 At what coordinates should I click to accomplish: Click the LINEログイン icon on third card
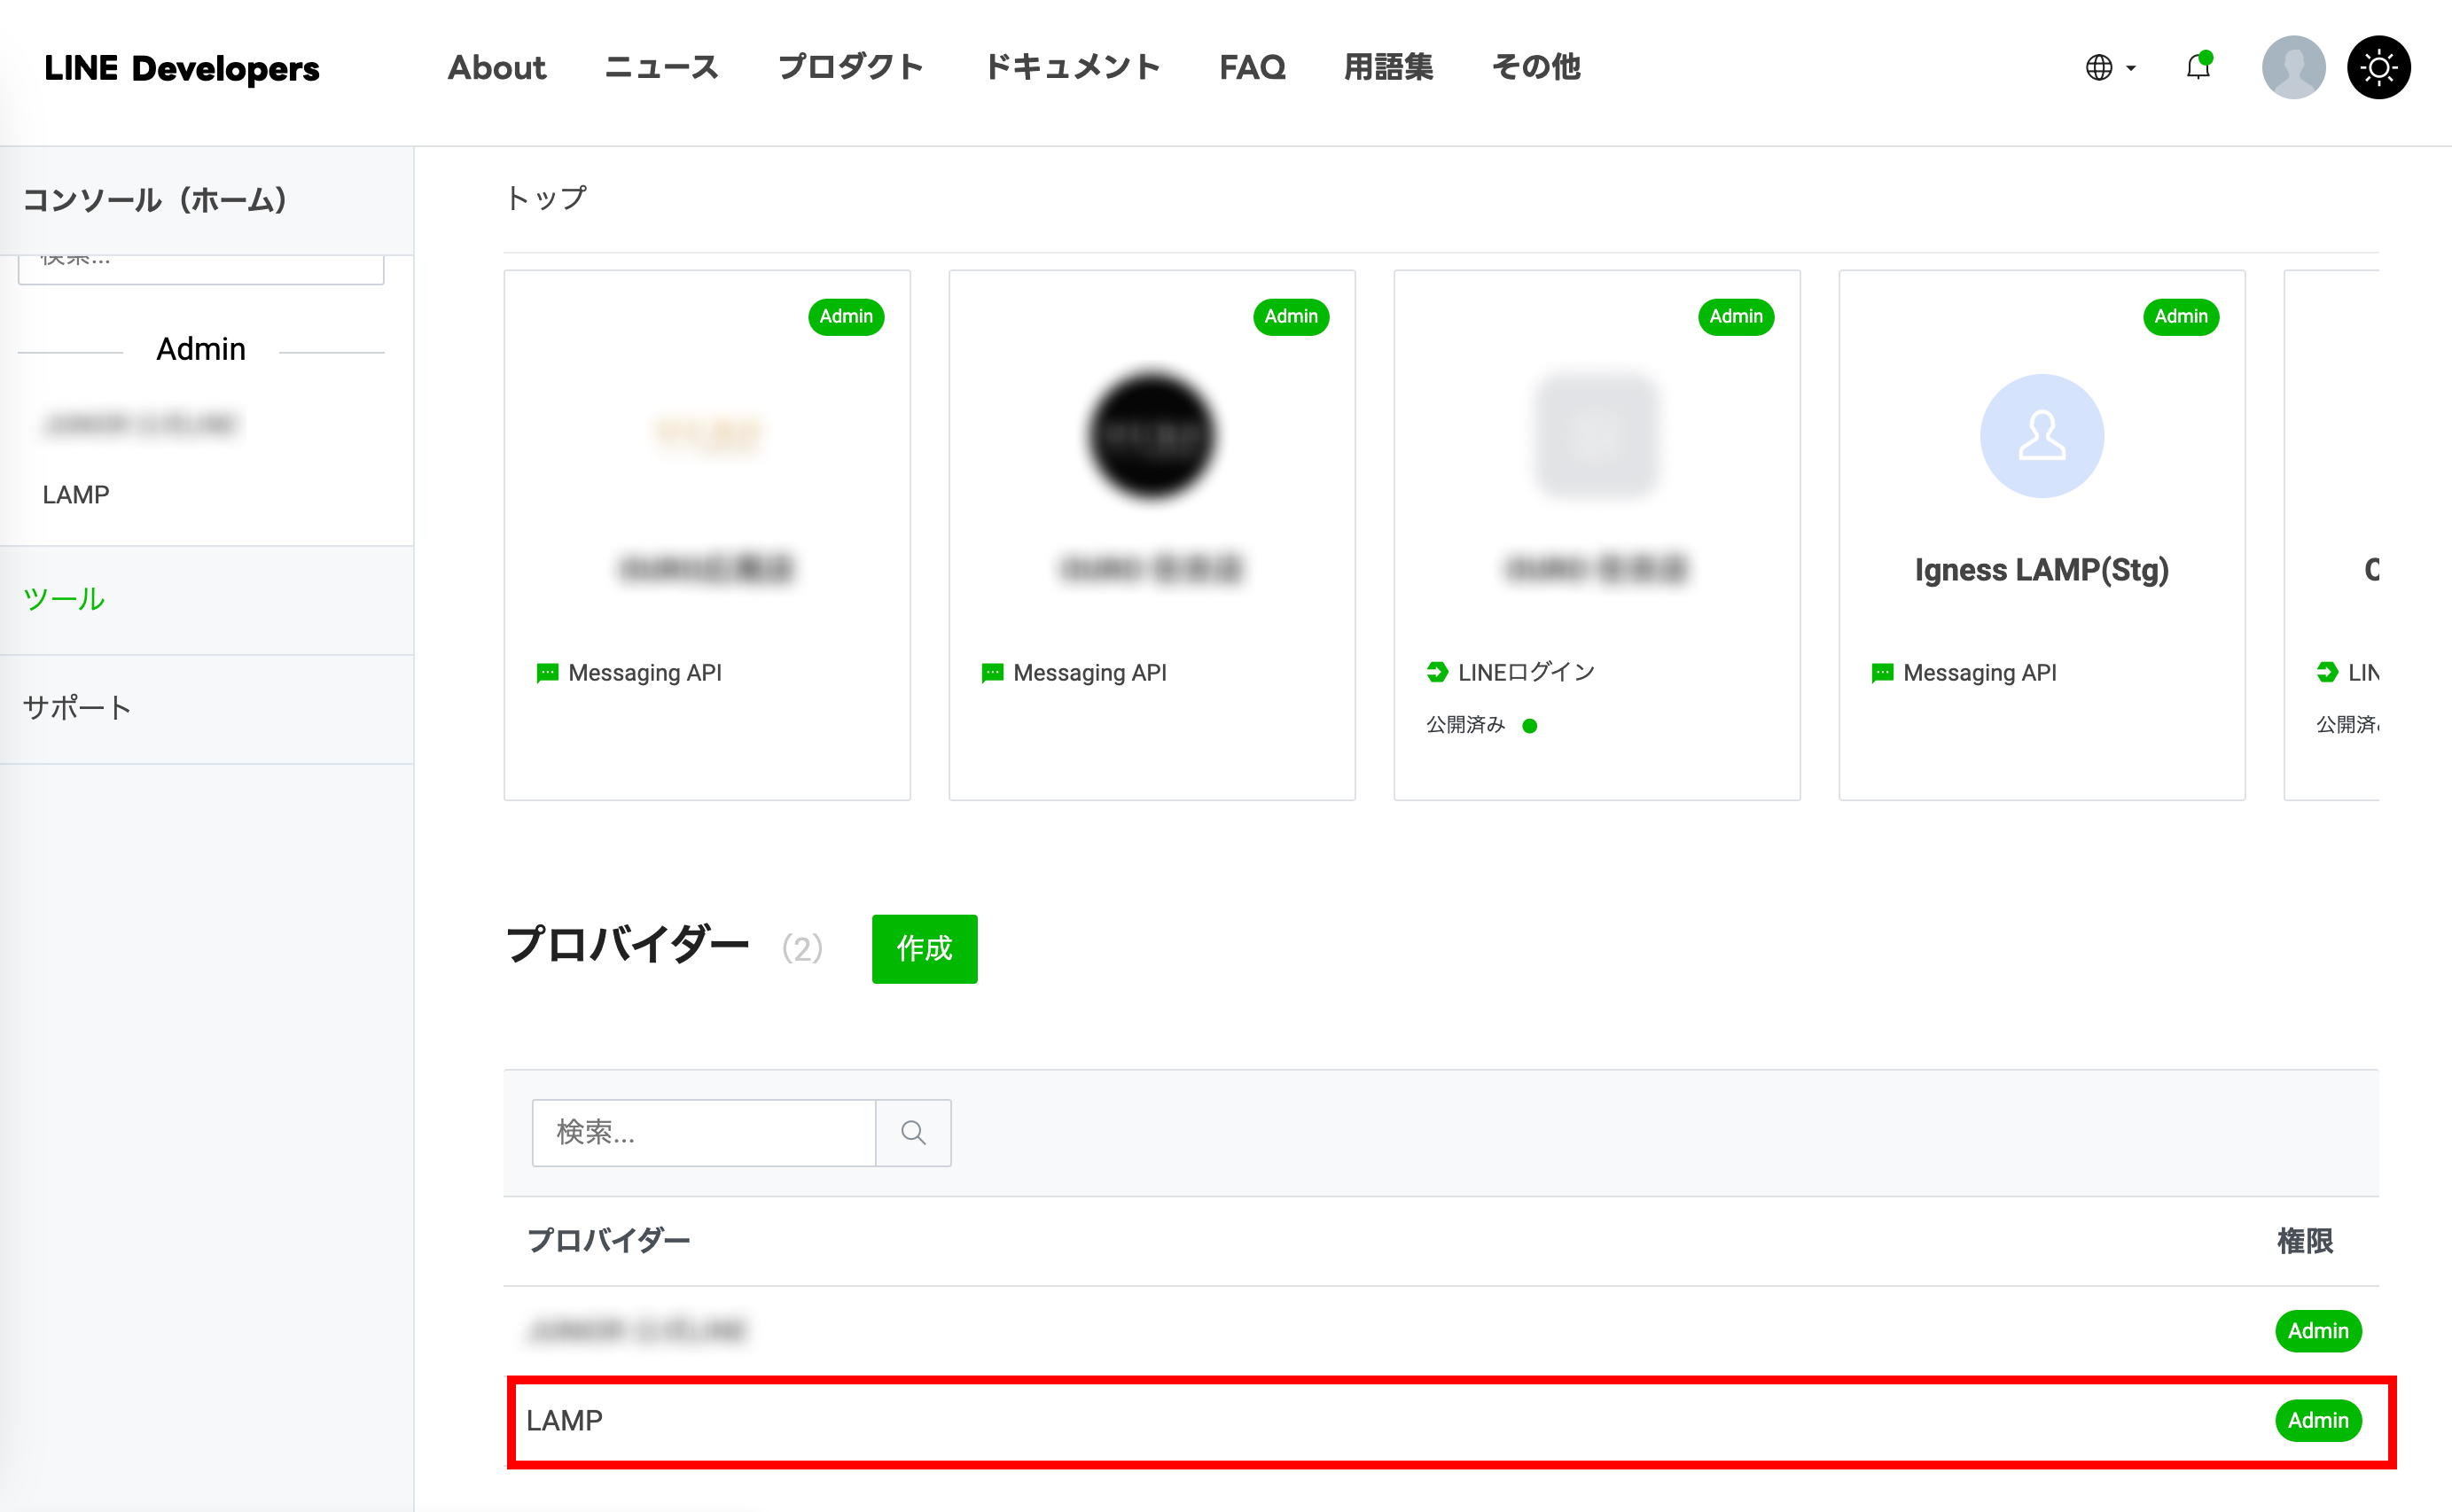(1437, 672)
